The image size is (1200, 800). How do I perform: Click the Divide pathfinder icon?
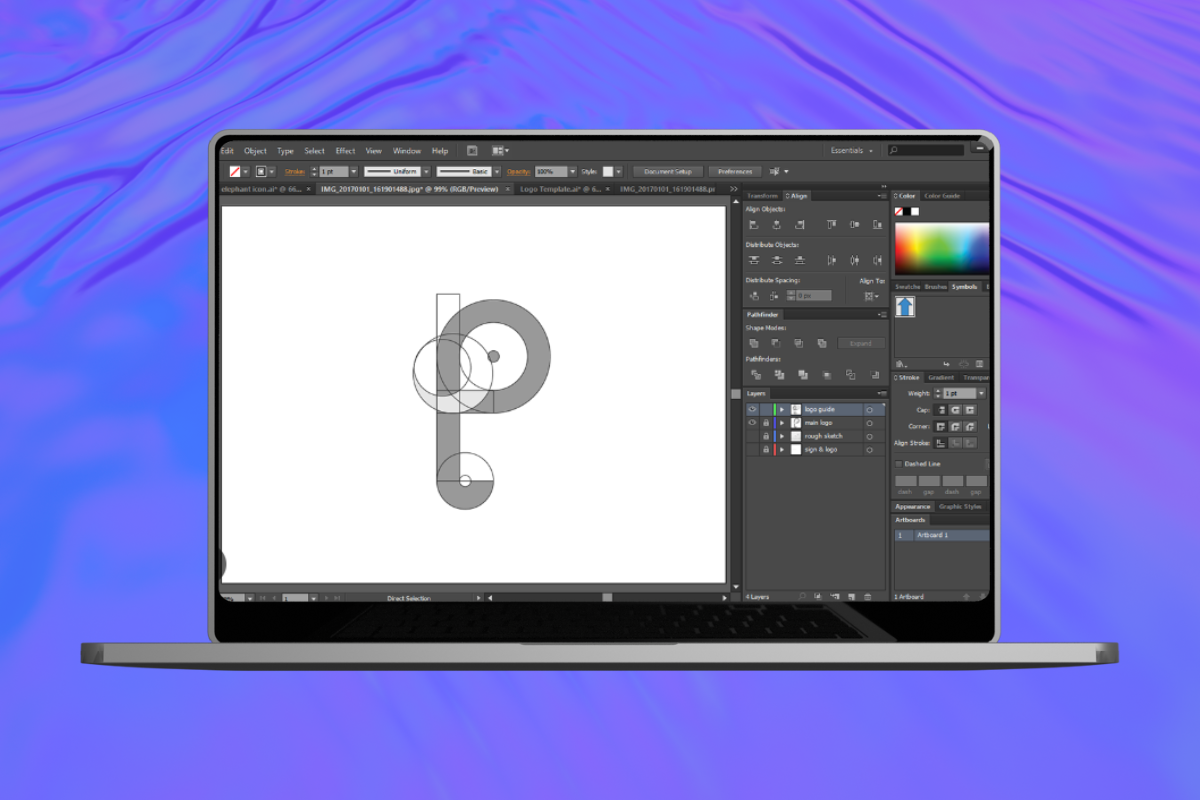point(756,375)
